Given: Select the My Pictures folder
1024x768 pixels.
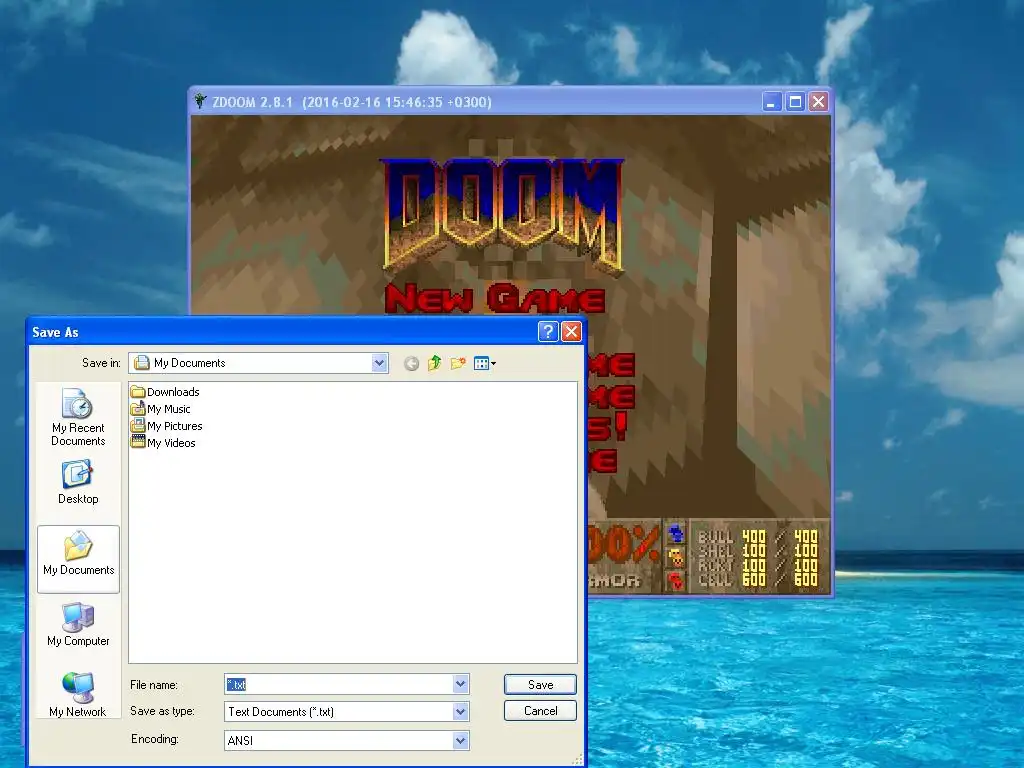Looking at the screenshot, I should tap(167, 426).
